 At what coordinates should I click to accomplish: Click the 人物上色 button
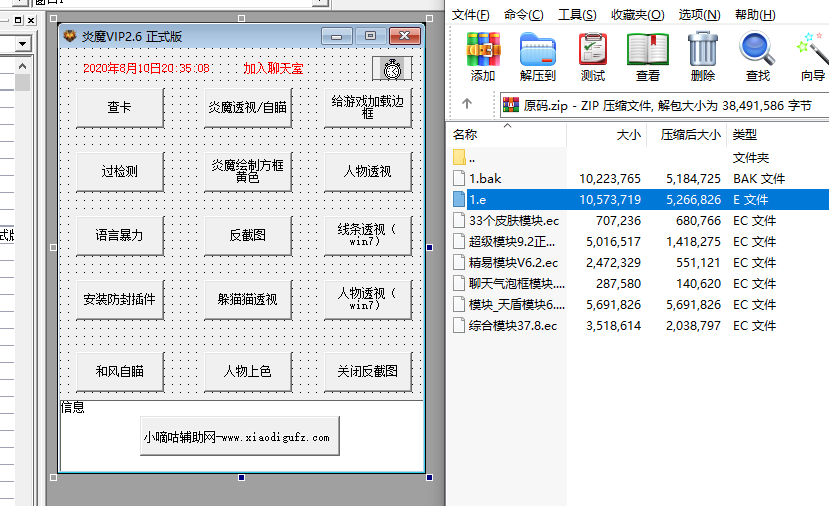(248, 371)
